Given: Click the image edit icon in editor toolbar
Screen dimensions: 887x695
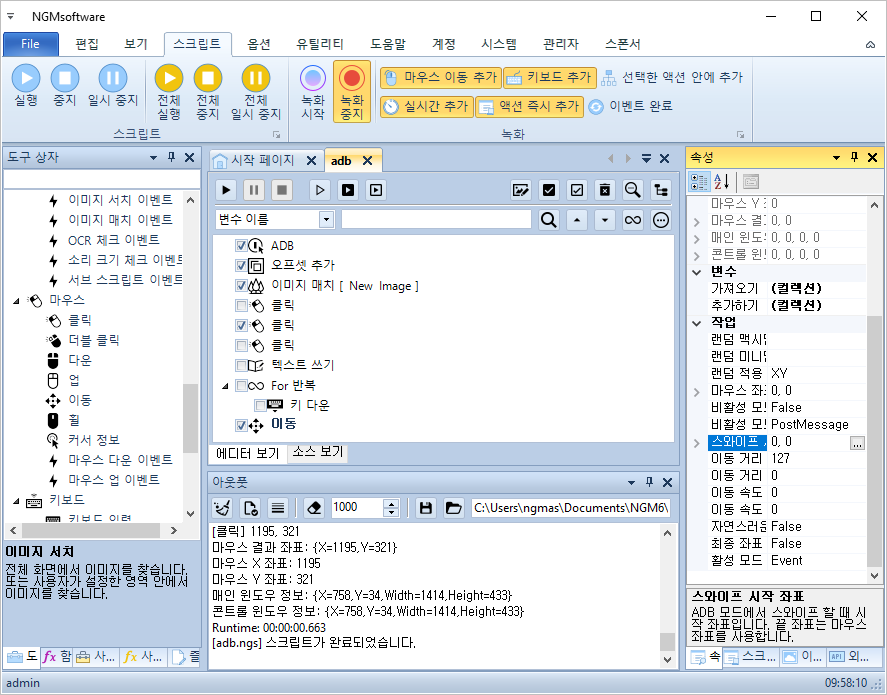Looking at the screenshot, I should (x=520, y=190).
